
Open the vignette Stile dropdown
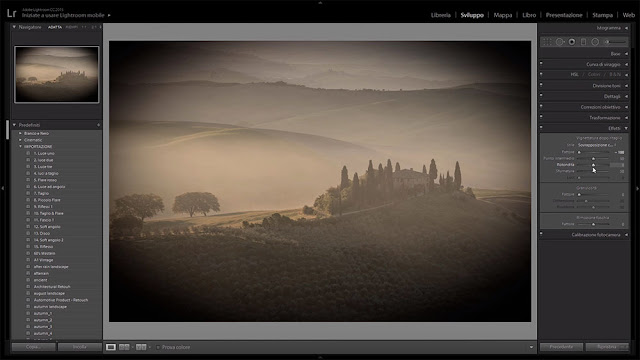coord(597,145)
